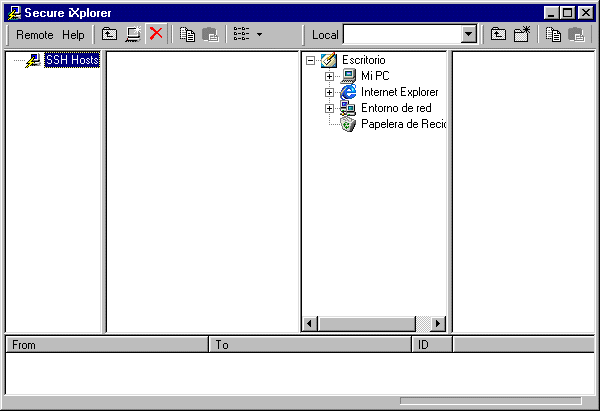Screen dimensions: 600x411
Task: Click the remote Paste icon
Action: pos(210,34)
